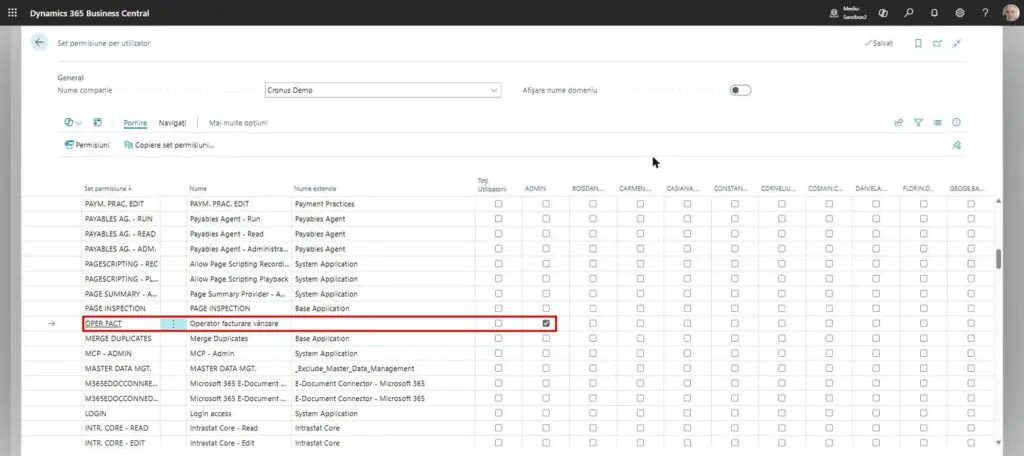Open the settings gear

coord(959,13)
